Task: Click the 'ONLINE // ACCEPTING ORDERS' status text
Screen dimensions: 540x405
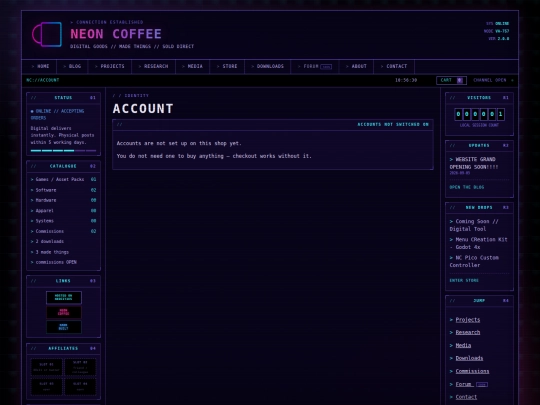Action: point(58,114)
